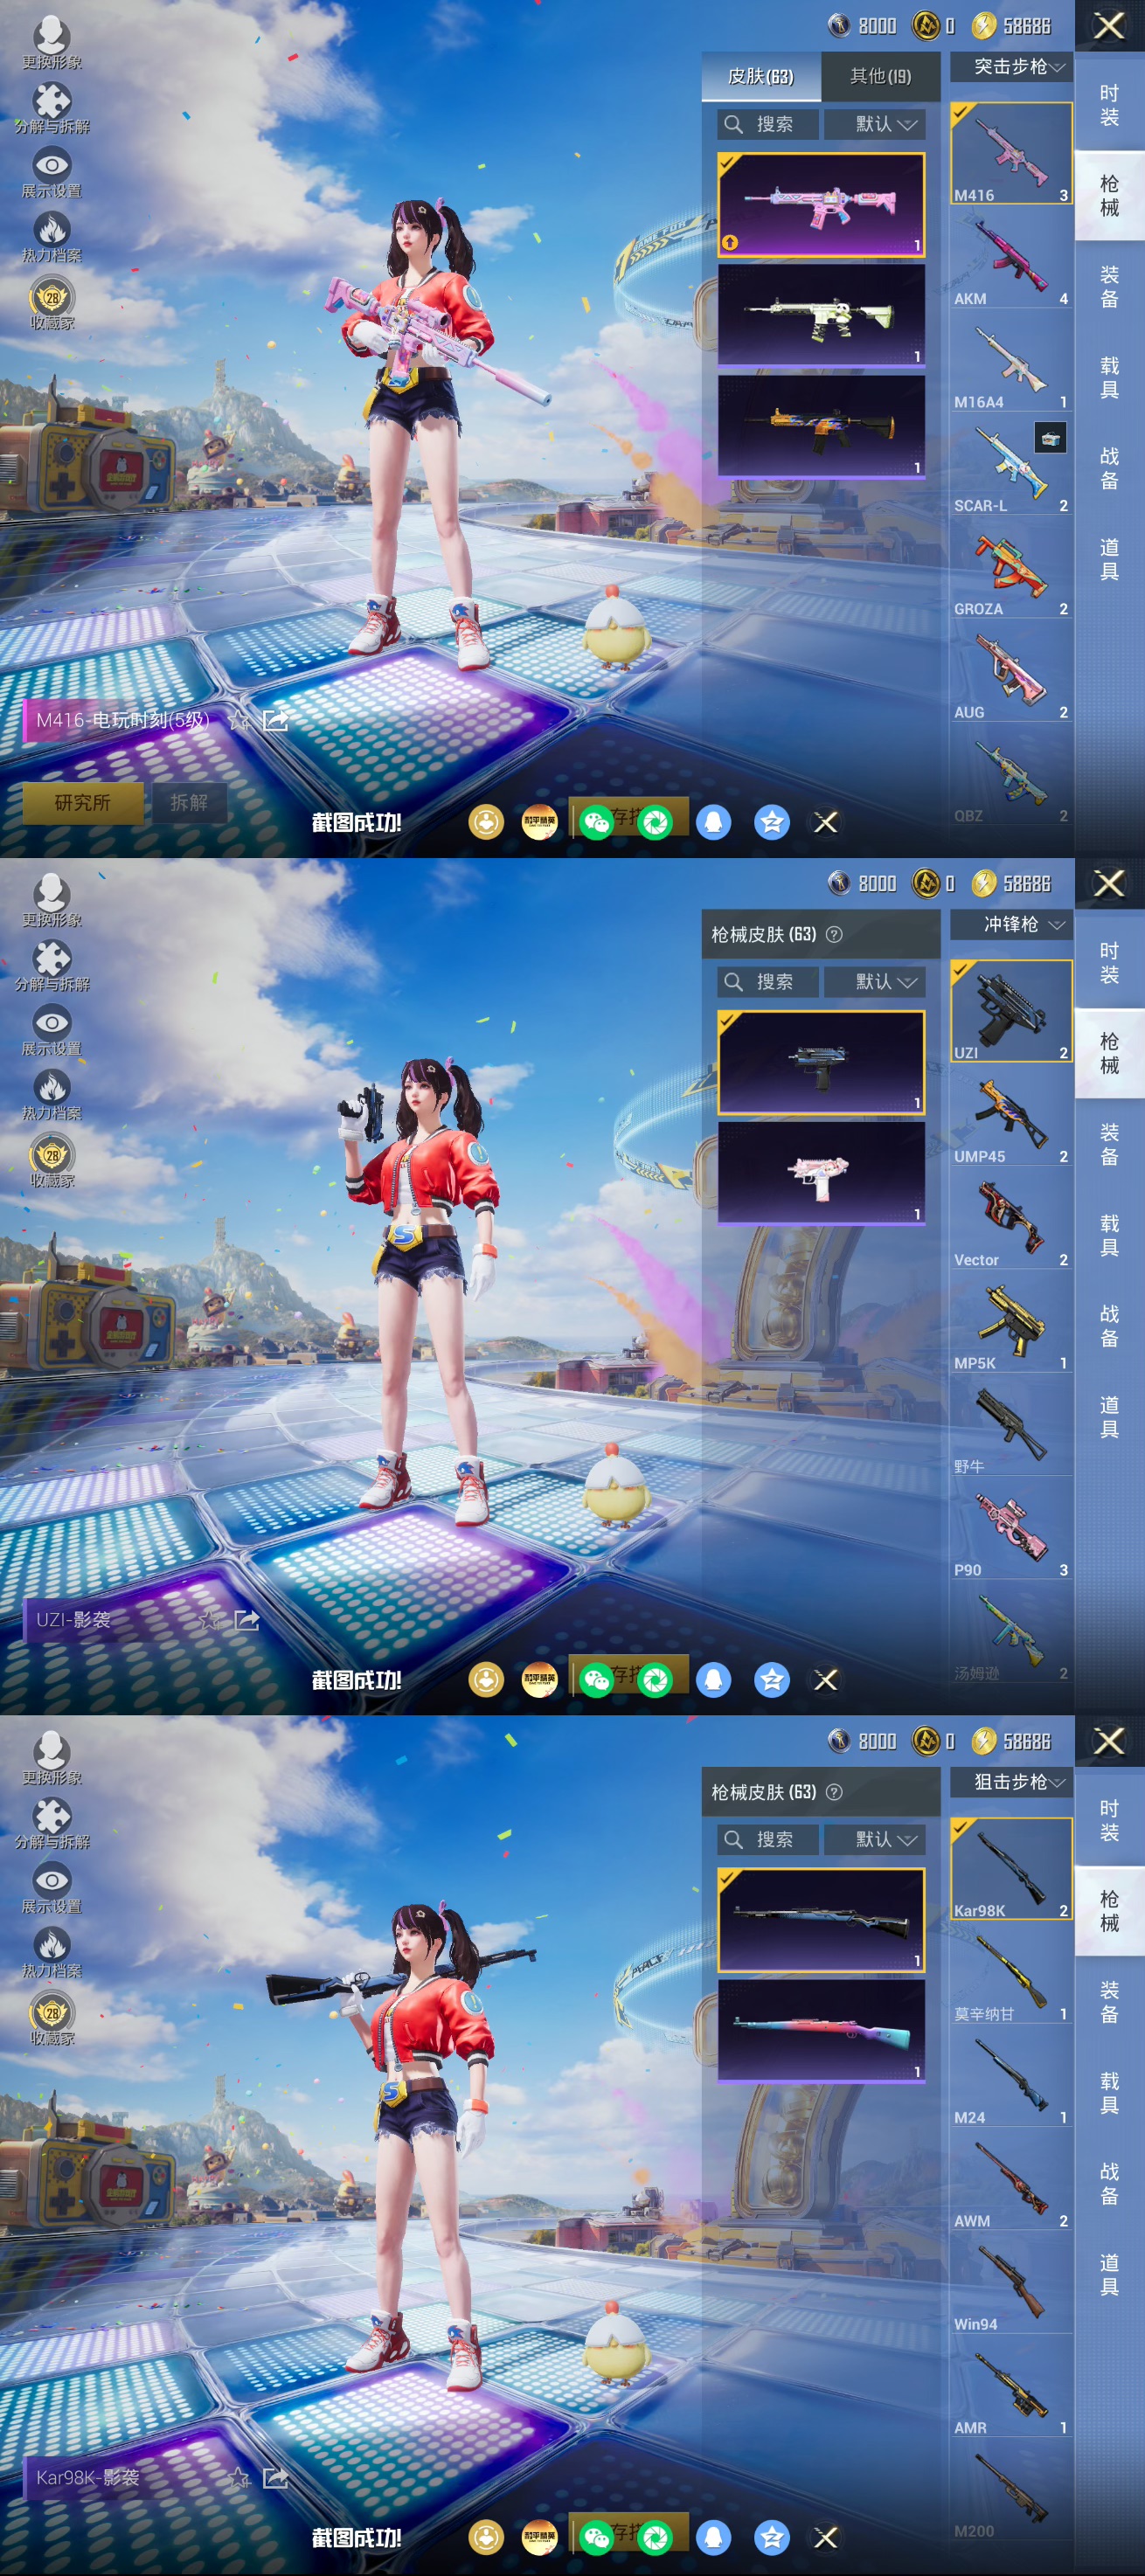Share the Kar98K screenshot to the 和平精英 community
This screenshot has width=1145, height=2576.
click(539, 2537)
